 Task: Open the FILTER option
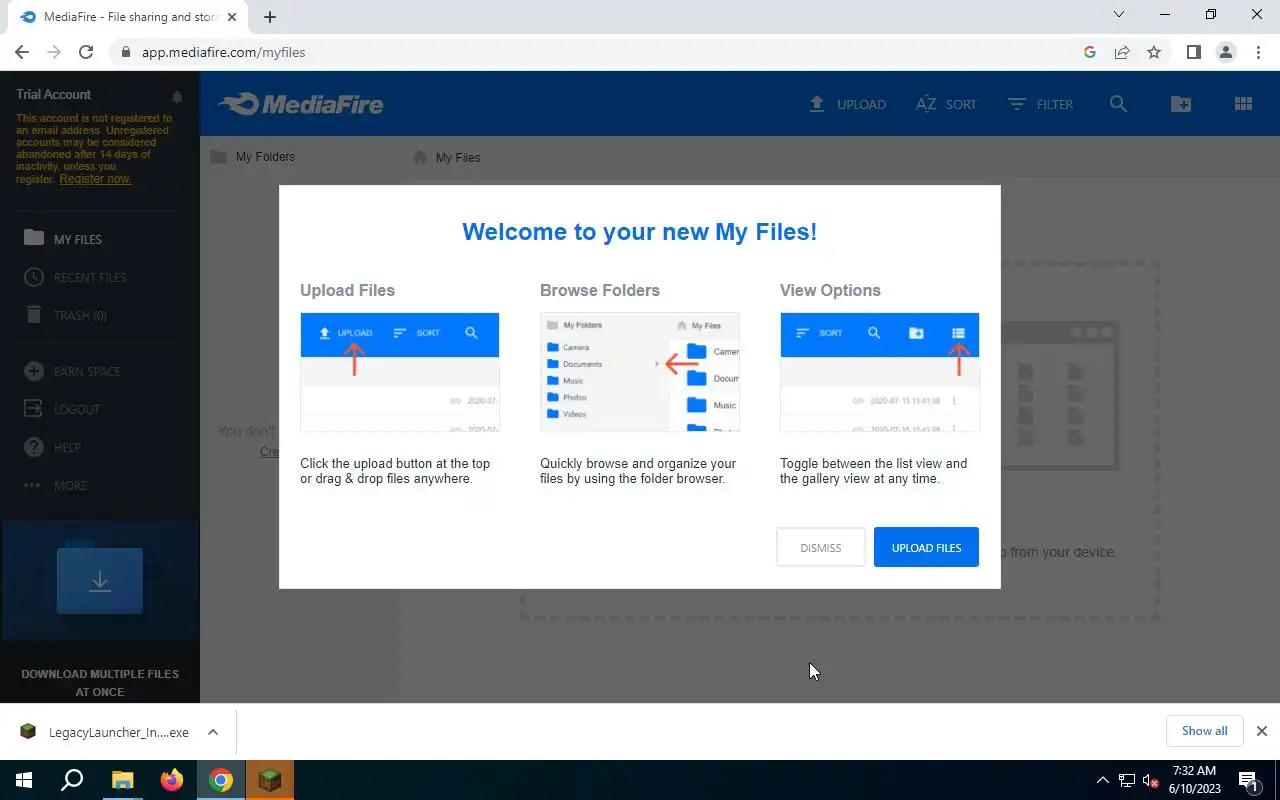[x=1040, y=104]
